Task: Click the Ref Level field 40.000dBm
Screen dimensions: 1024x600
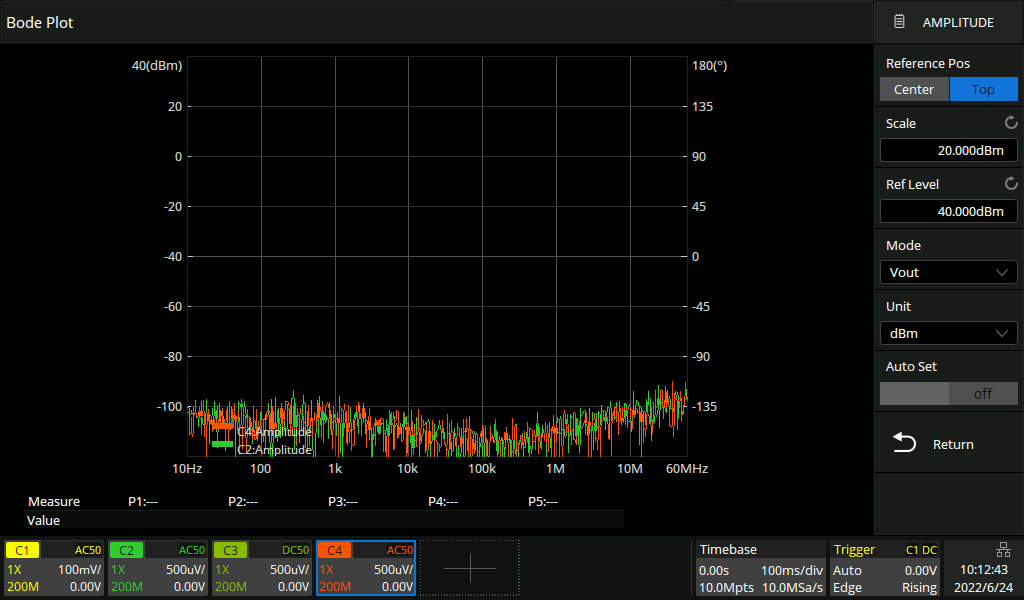Action: 948,211
